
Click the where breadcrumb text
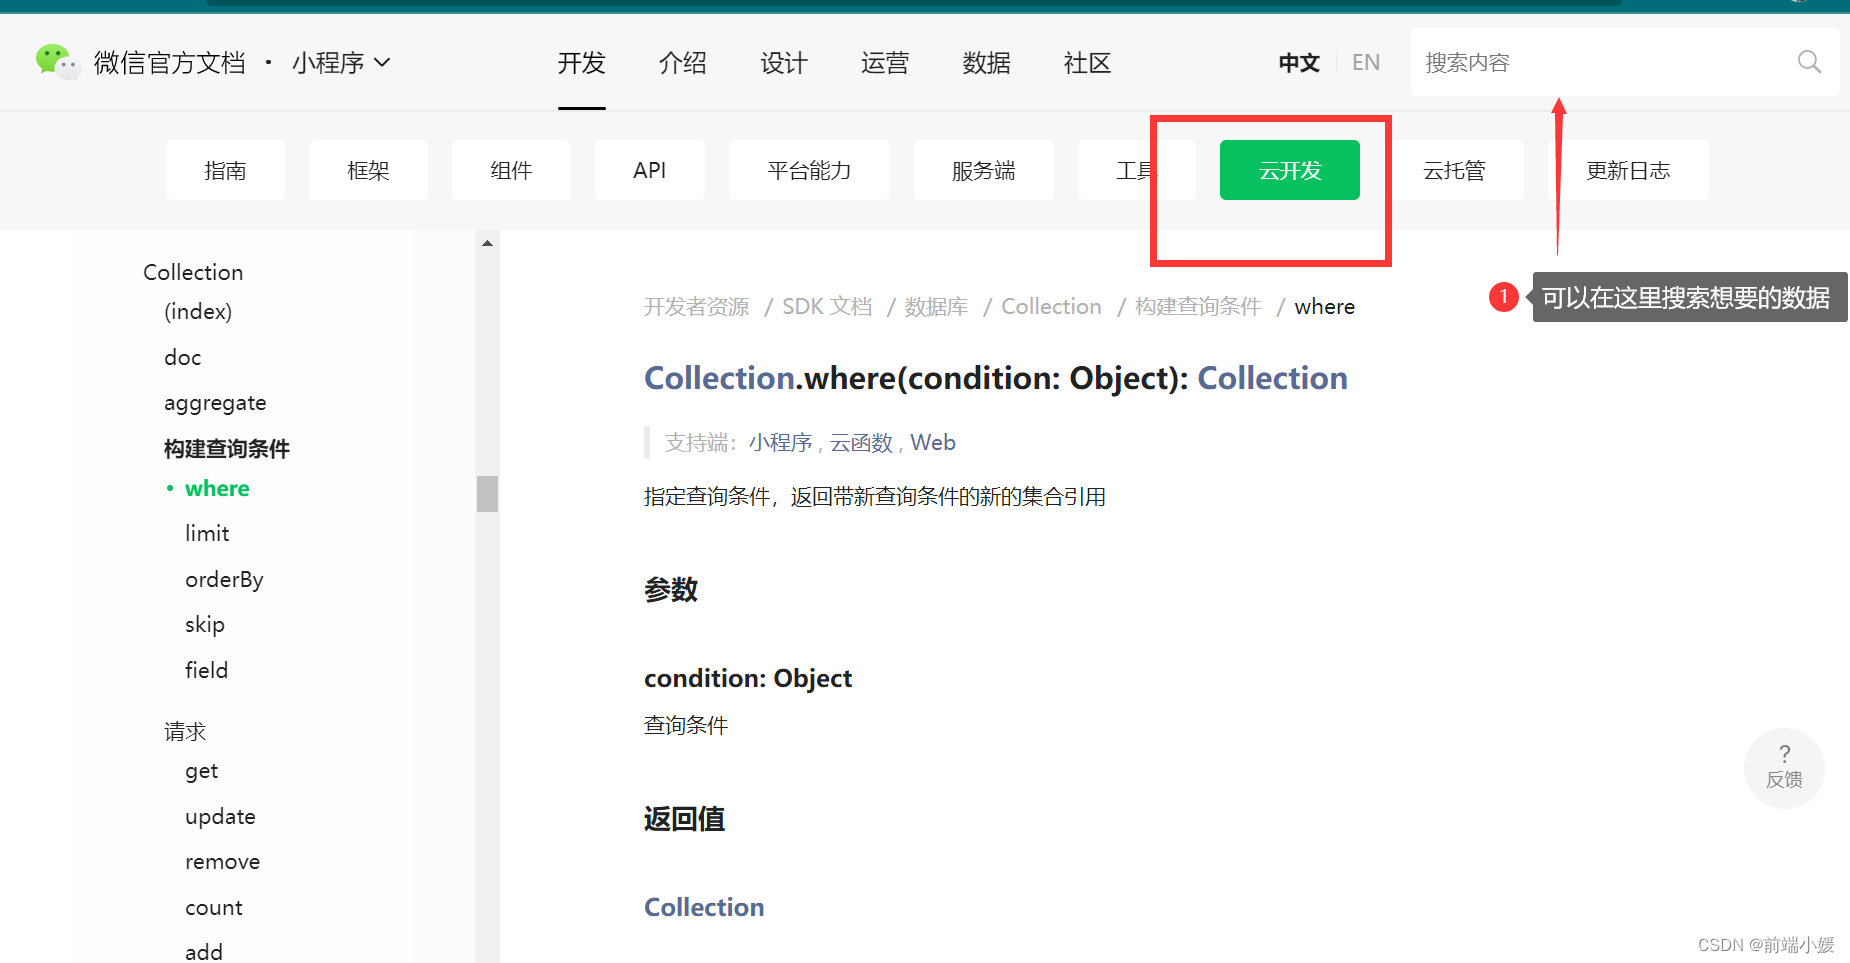[1325, 306]
